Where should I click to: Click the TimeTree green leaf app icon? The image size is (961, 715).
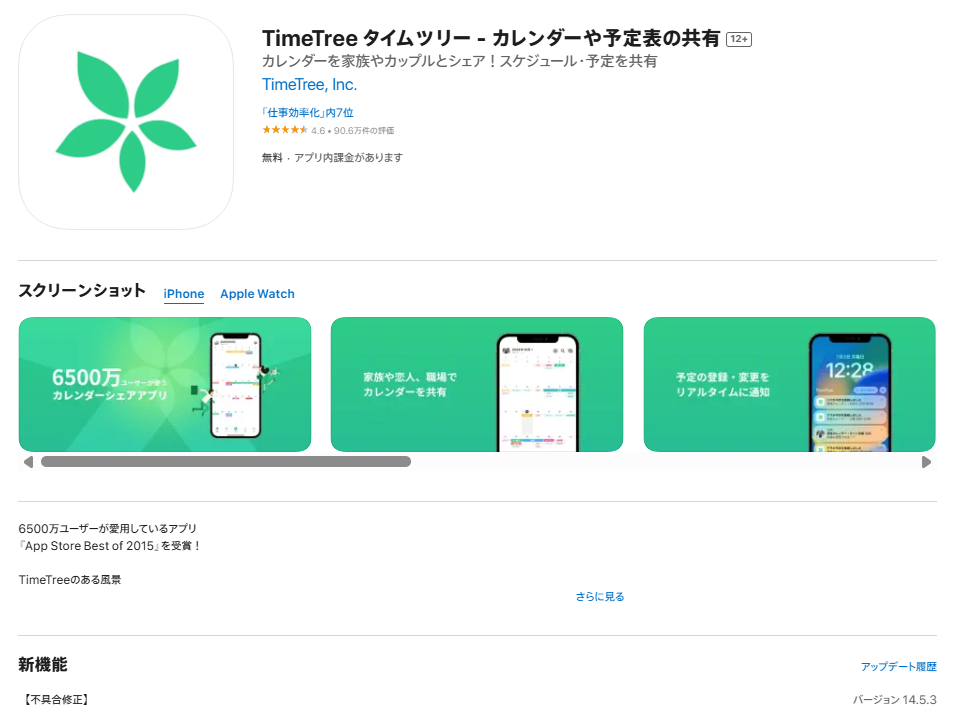coord(126,122)
